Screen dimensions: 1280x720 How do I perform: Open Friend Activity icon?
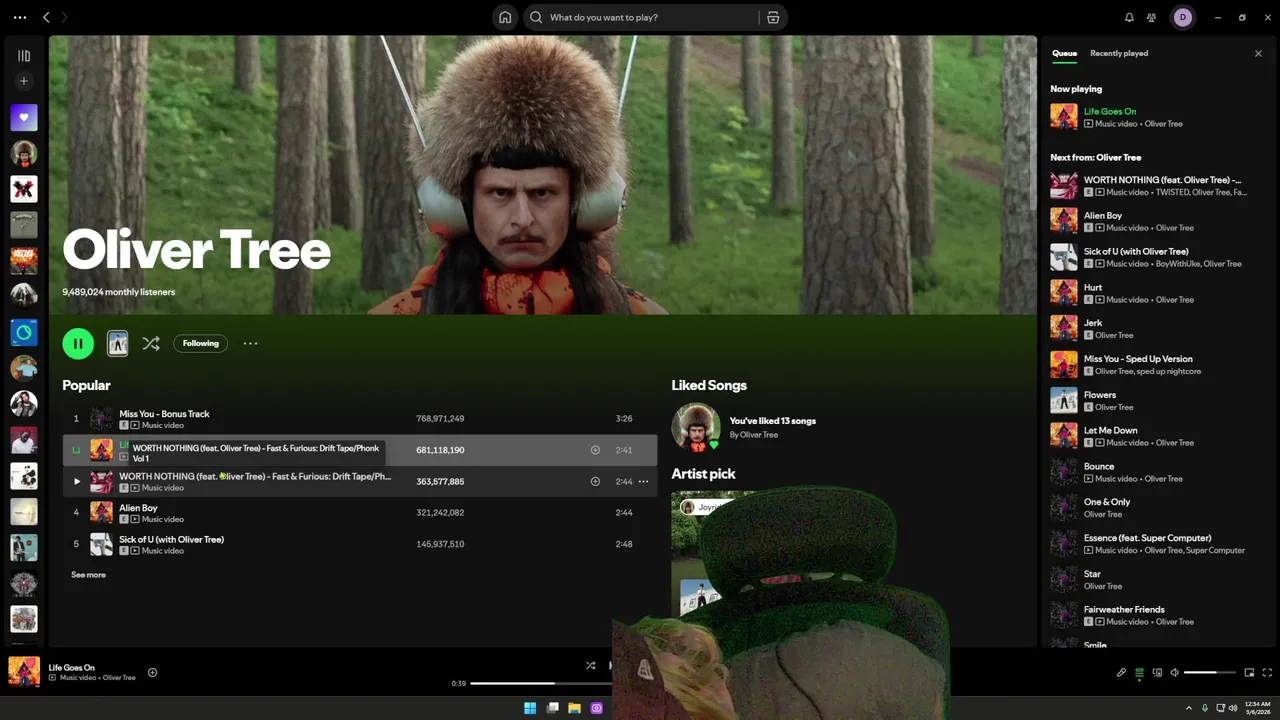(1152, 17)
